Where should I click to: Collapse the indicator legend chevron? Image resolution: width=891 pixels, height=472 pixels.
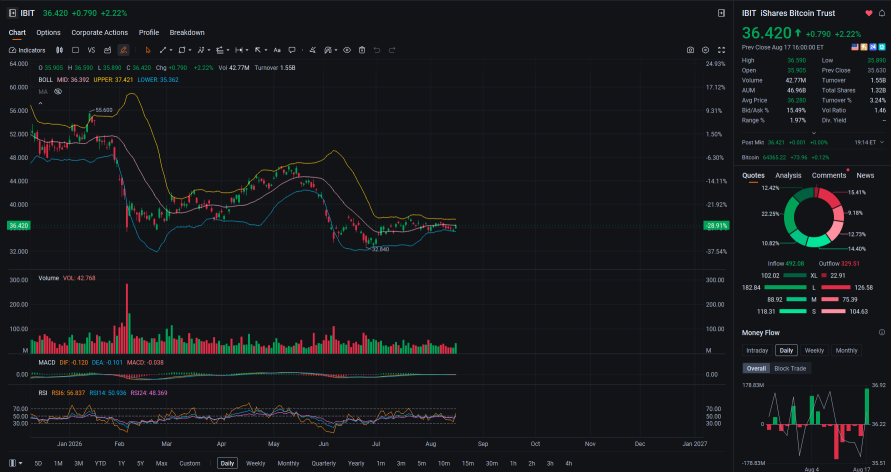[x=40, y=103]
